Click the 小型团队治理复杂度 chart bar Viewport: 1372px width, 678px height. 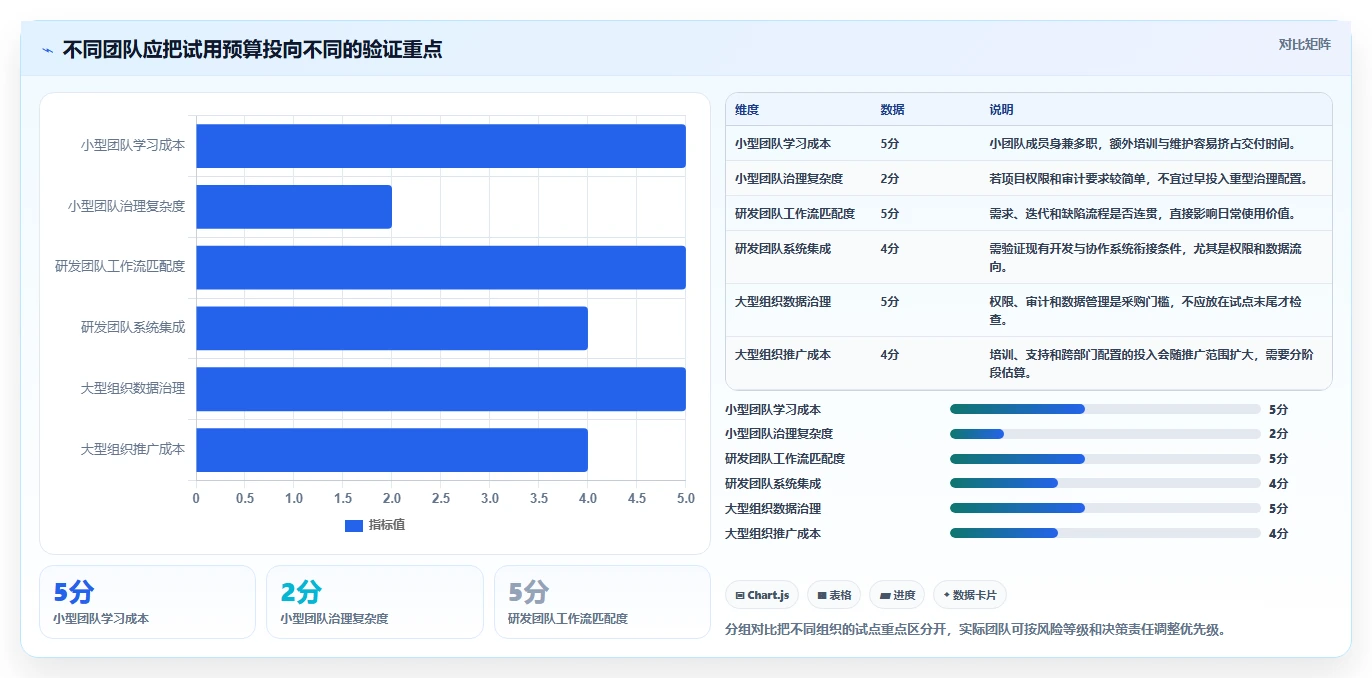point(294,207)
